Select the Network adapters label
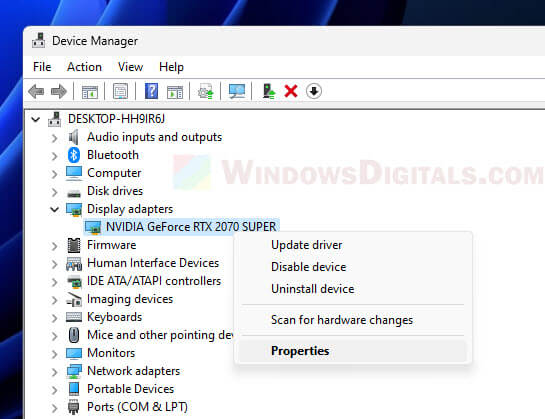 pos(133,371)
